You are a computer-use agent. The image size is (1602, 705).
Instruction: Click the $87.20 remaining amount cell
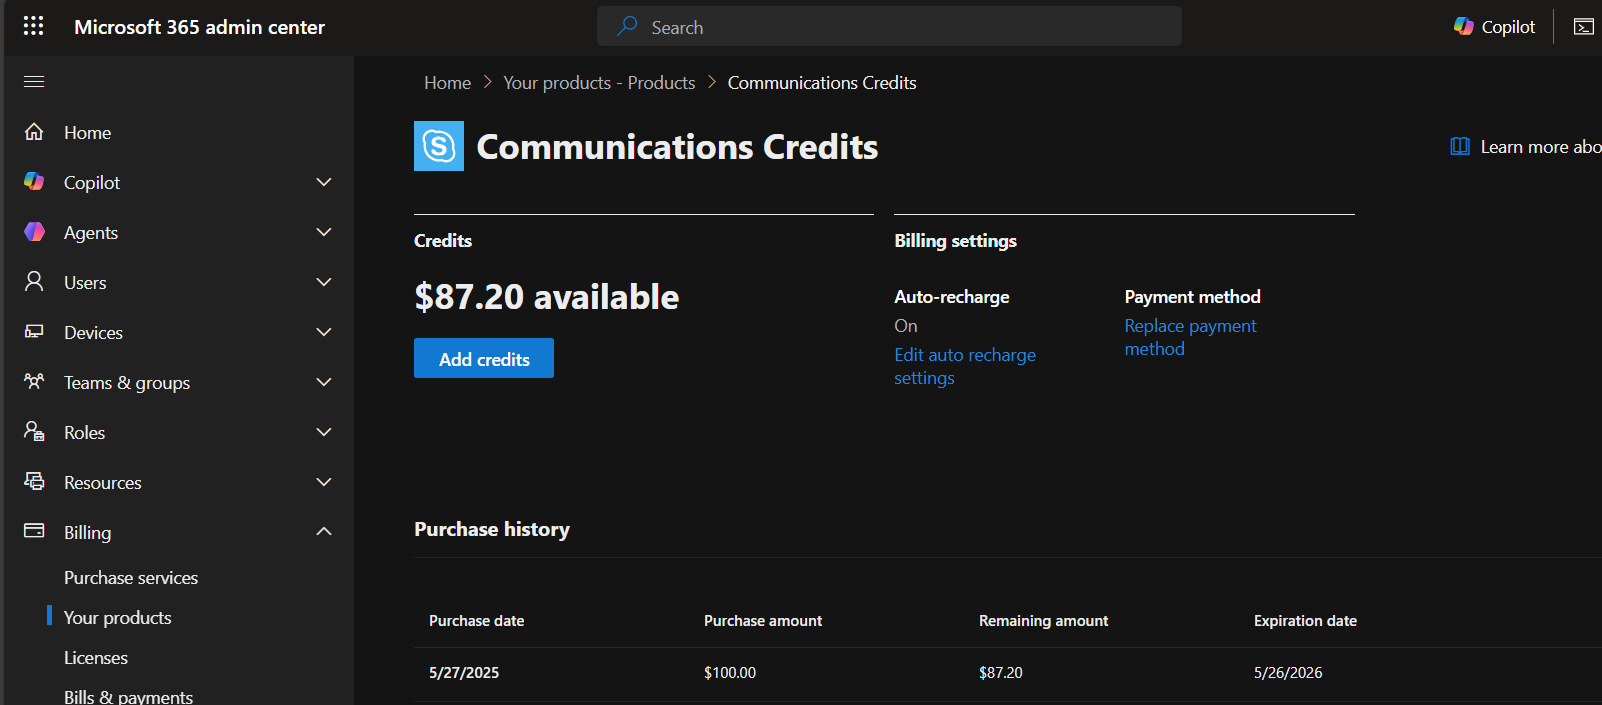[x=1001, y=673]
